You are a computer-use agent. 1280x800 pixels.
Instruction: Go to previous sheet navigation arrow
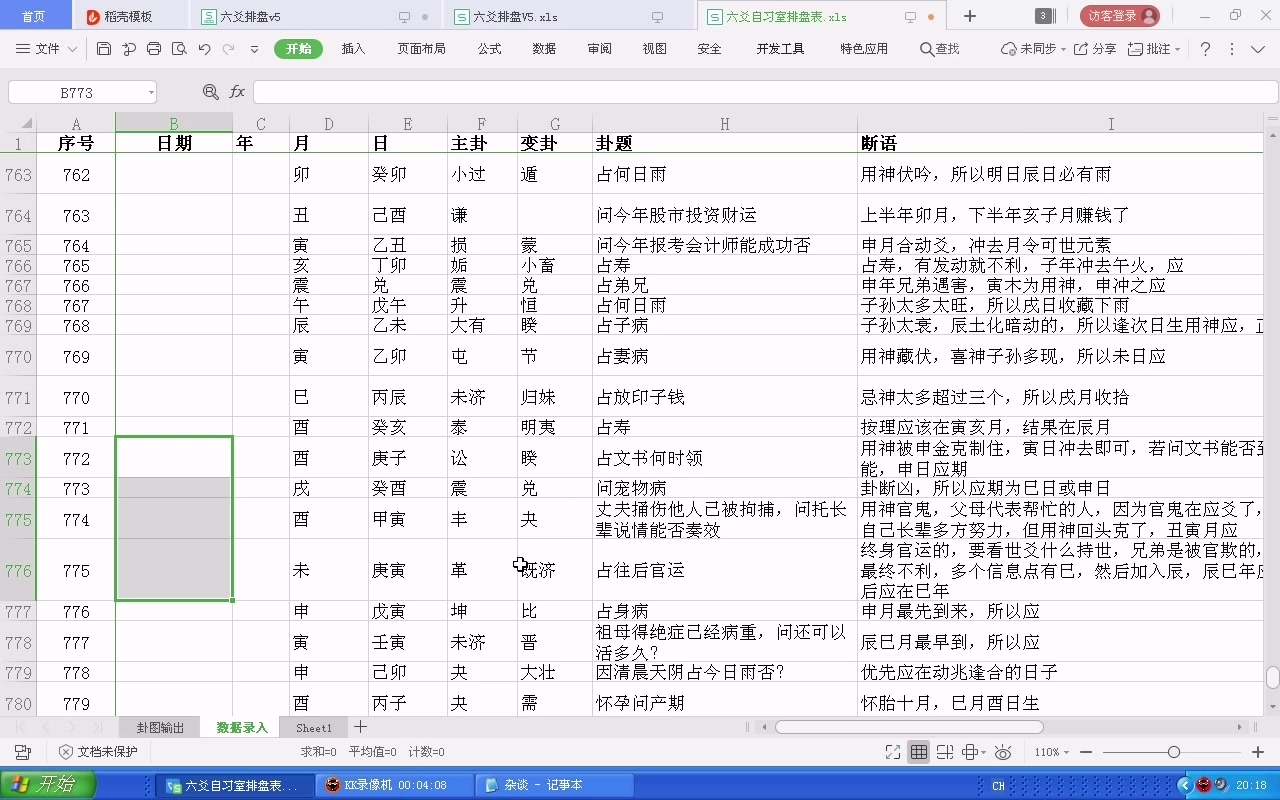(46, 727)
